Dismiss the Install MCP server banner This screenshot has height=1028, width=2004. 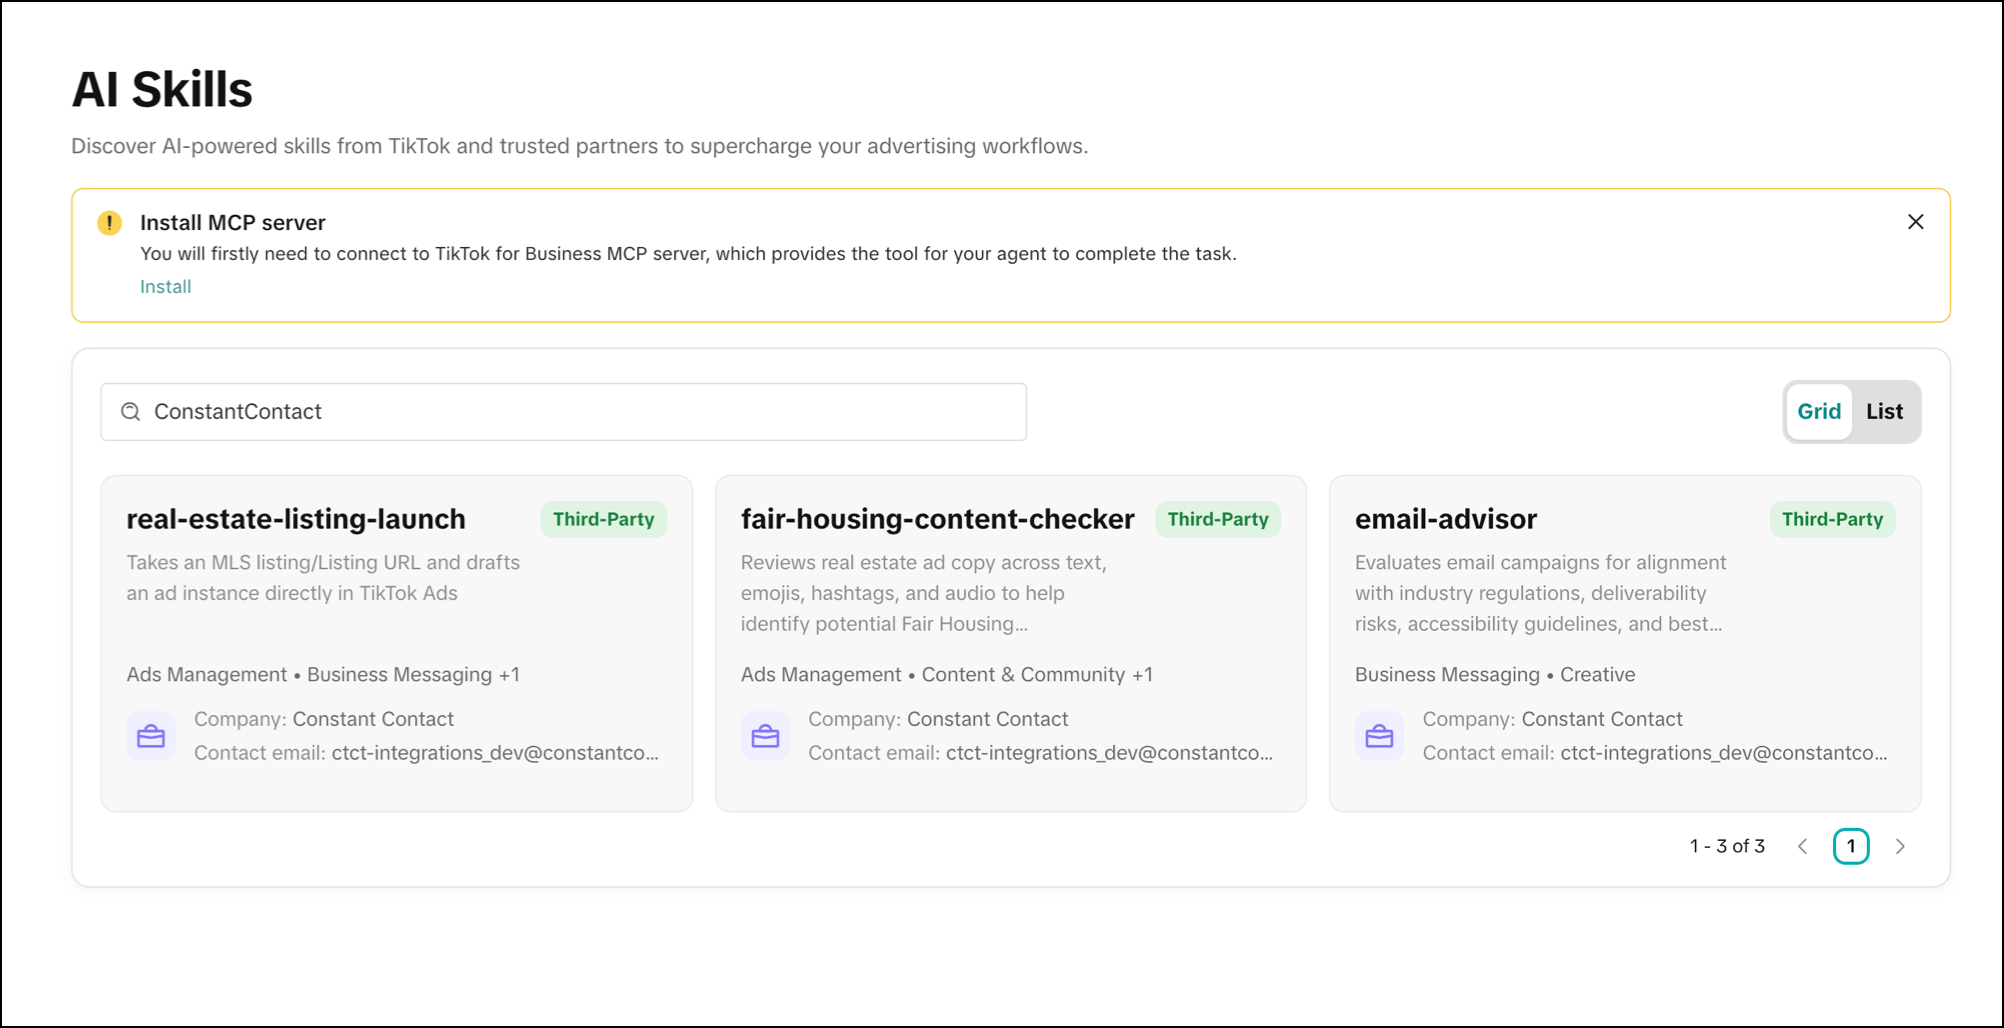coord(1915,222)
